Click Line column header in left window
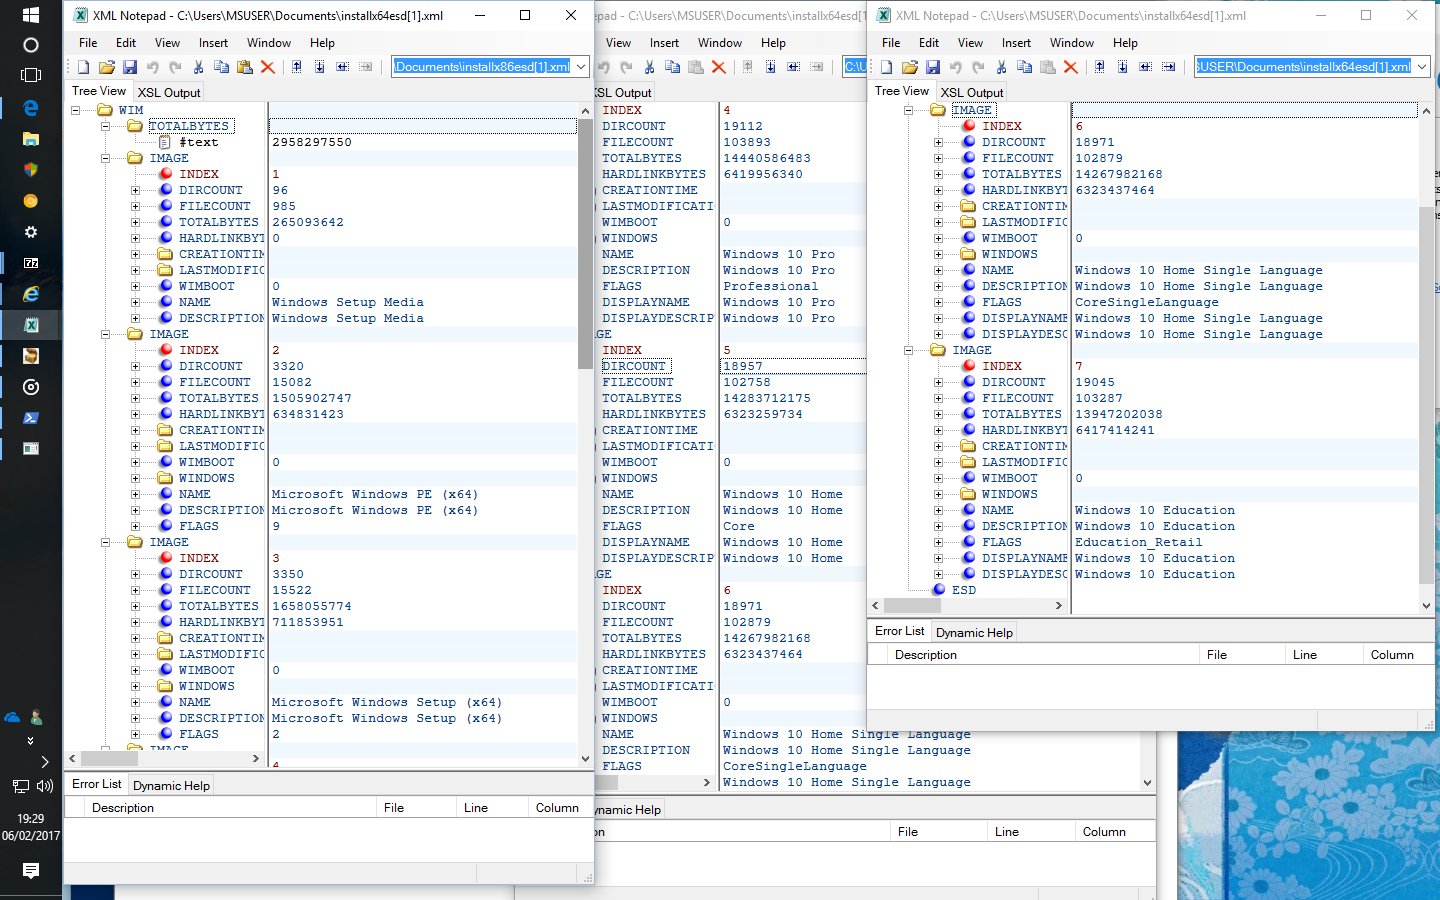 pos(491,808)
